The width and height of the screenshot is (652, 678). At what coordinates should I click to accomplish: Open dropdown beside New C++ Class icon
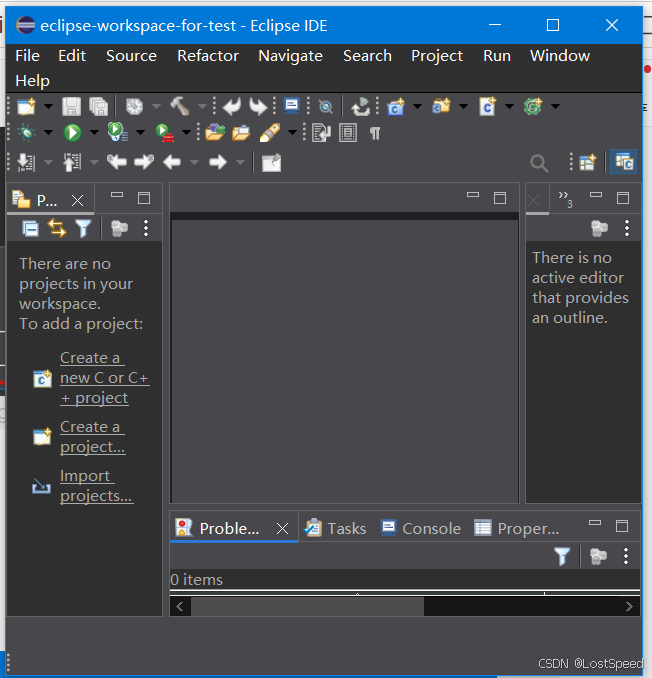point(556,106)
